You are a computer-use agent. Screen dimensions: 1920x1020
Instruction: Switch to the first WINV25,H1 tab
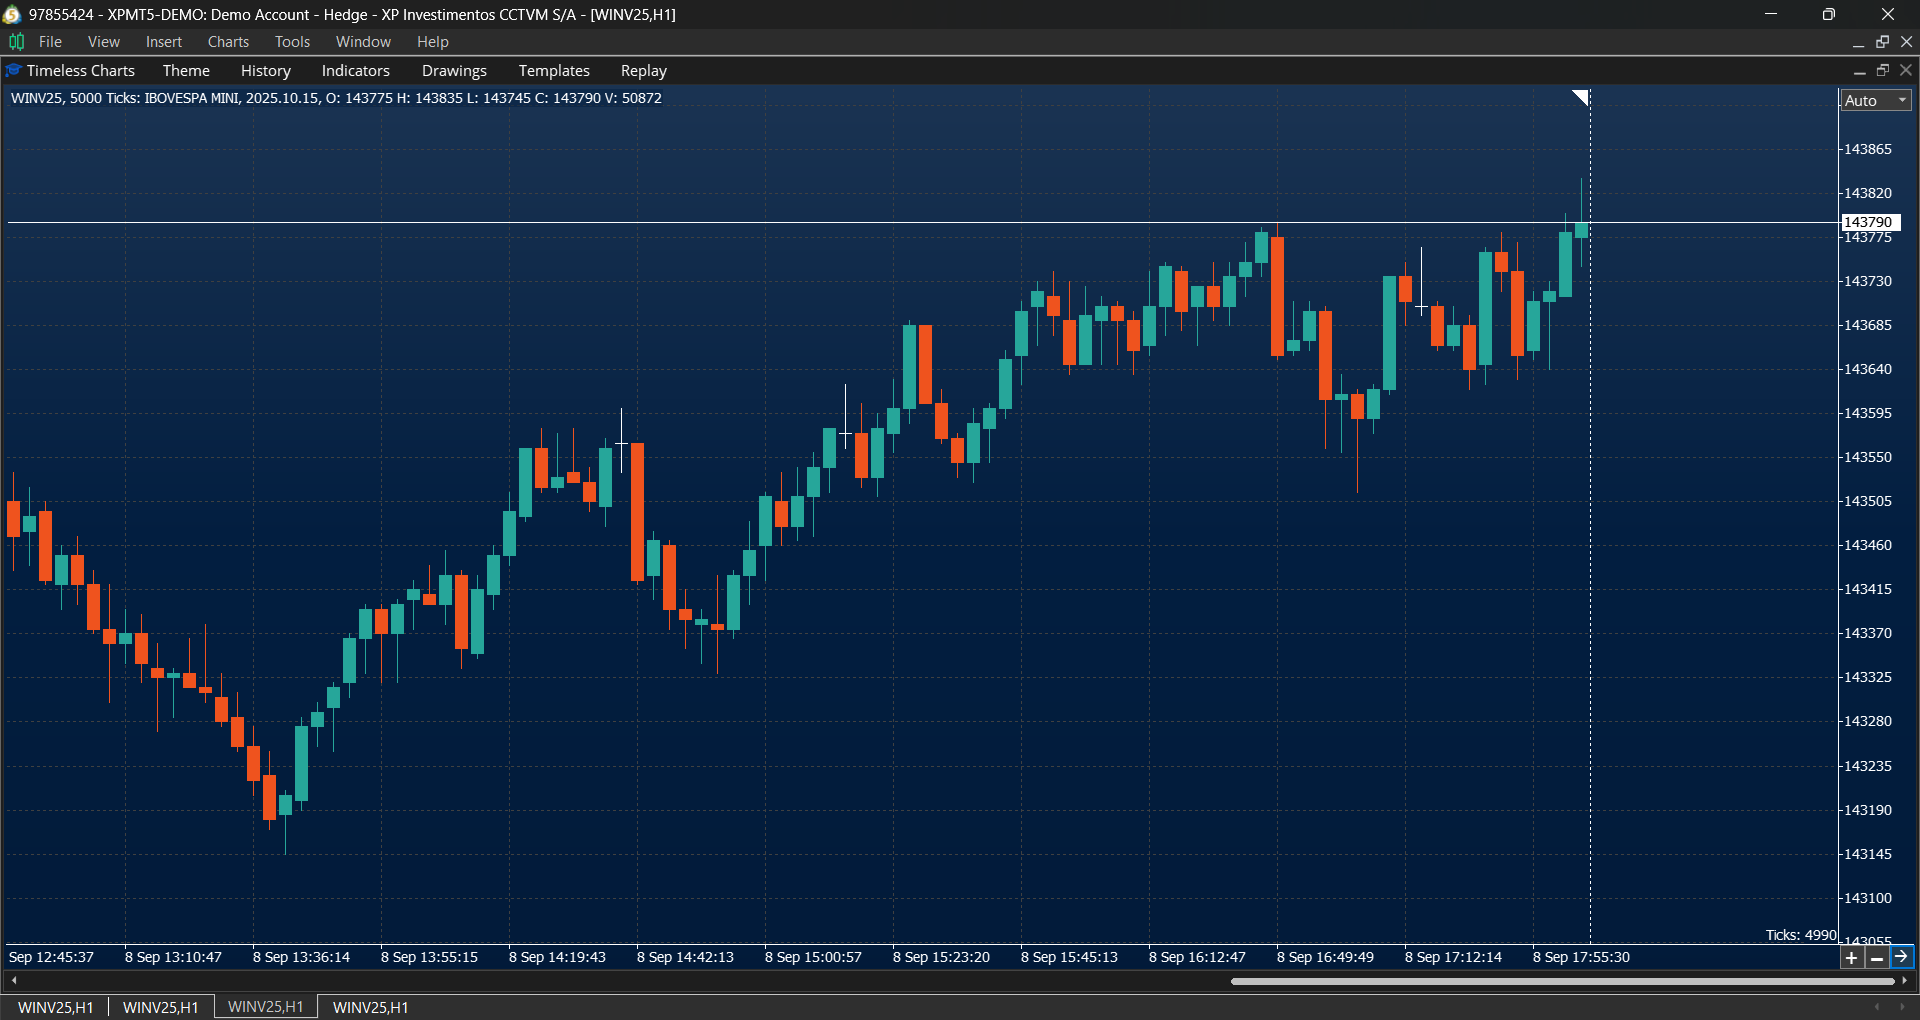(55, 1007)
